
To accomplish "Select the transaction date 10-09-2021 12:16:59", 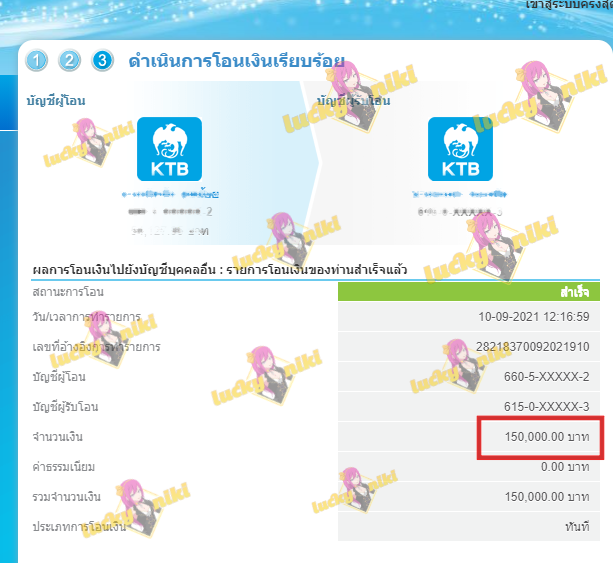I will pyautogui.click(x=534, y=317).
